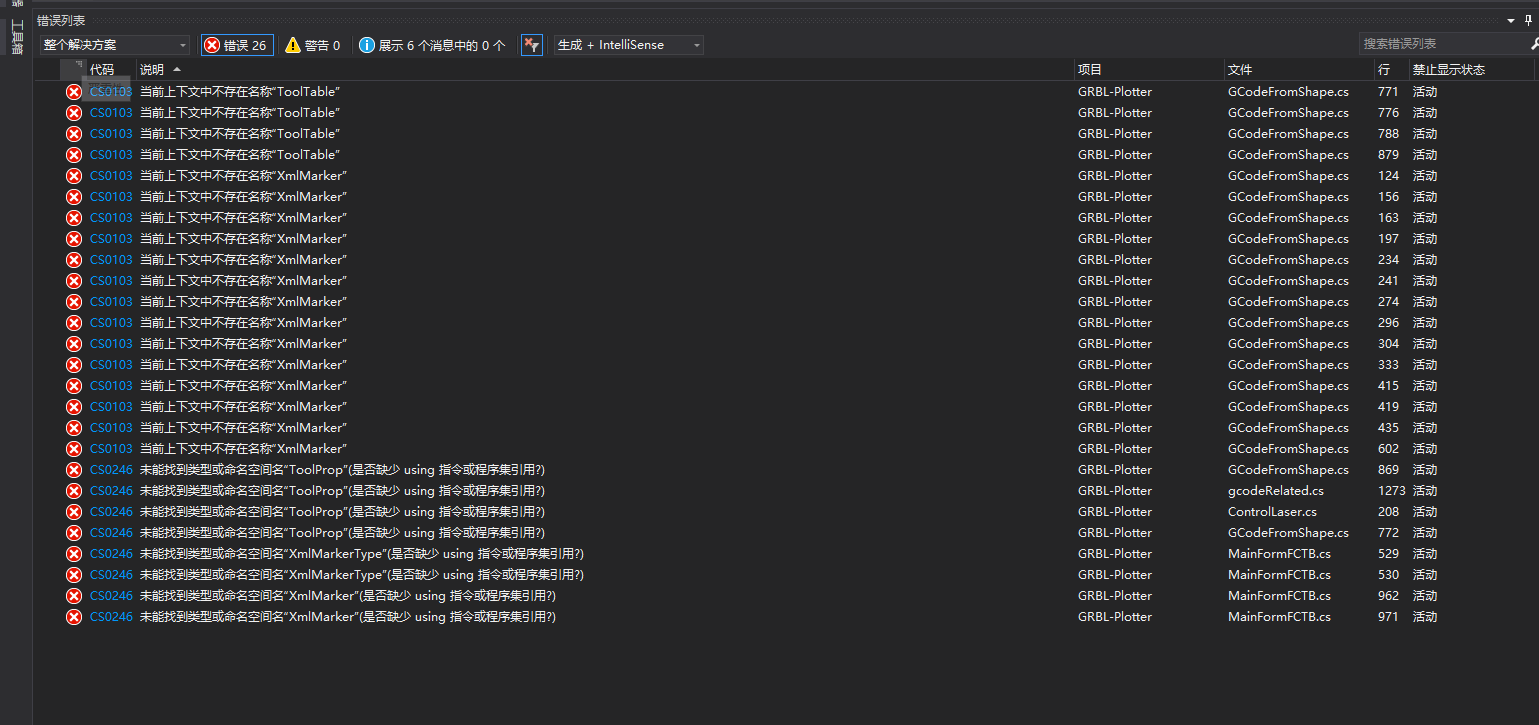Image resolution: width=1539 pixels, height=725 pixels.
Task: Toggle the 警告 0 warnings filter
Action: tap(312, 45)
